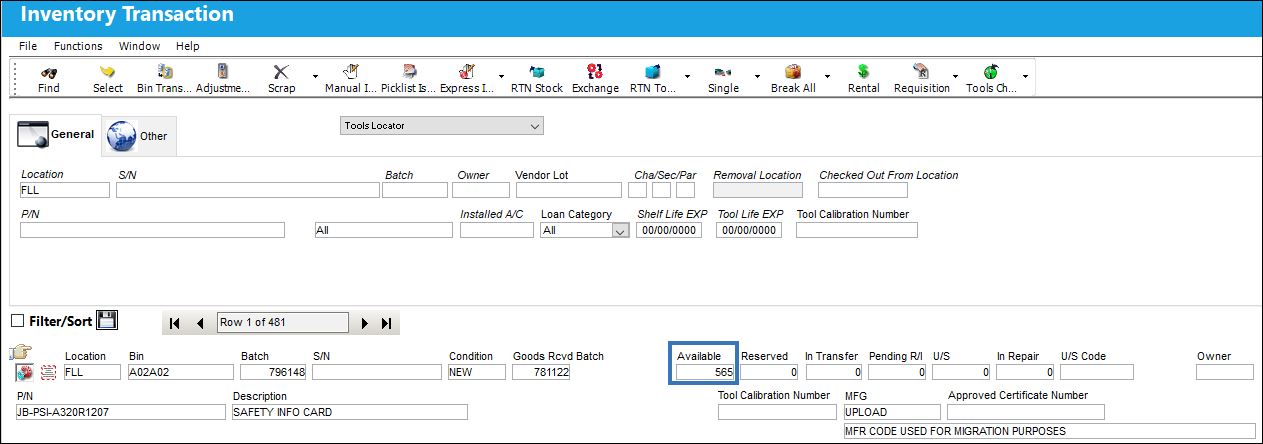
Task: Click the Tools Check toolbar icon
Action: point(991,72)
